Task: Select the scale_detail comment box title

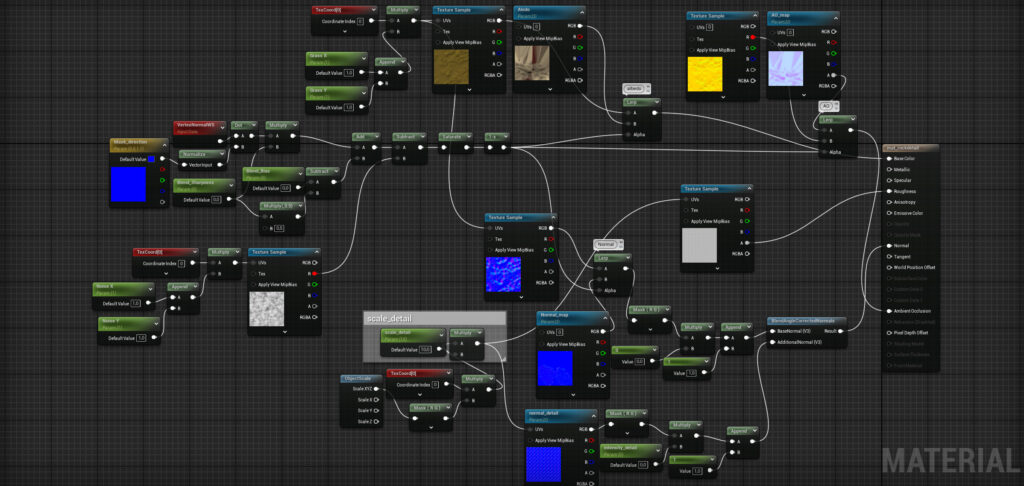Action: (x=390, y=318)
